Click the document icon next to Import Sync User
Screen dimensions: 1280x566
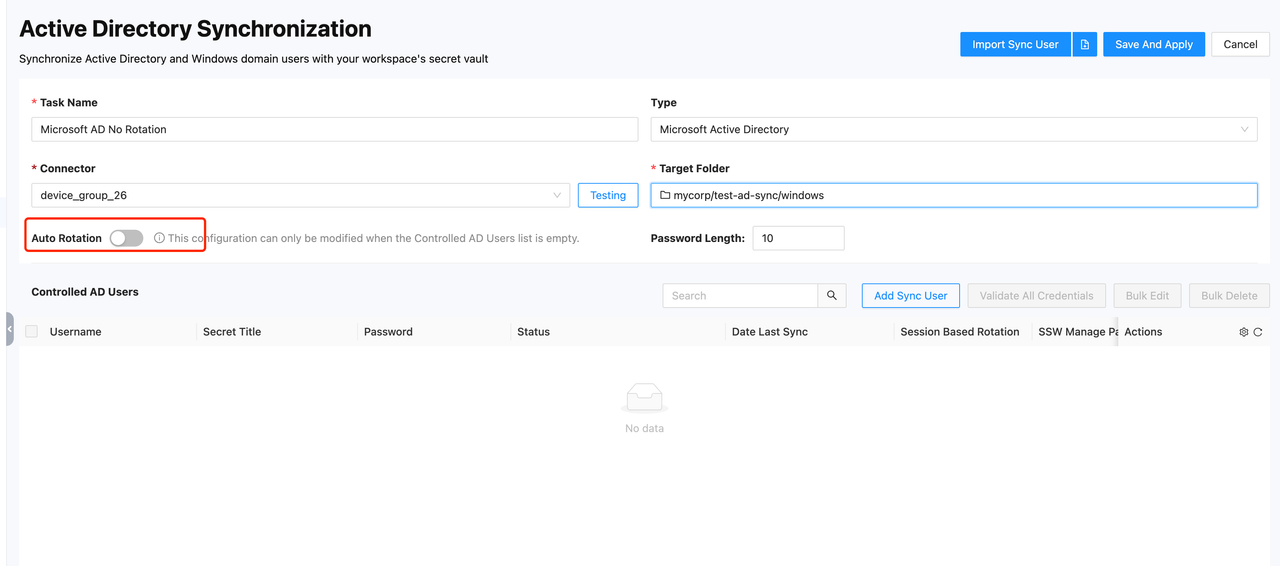click(1085, 44)
